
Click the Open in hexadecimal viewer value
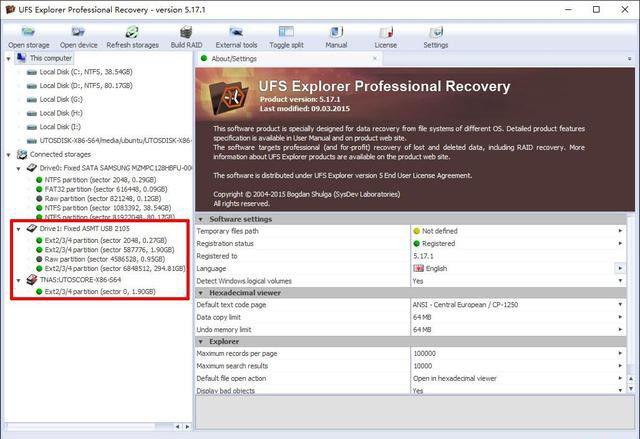coord(455,379)
